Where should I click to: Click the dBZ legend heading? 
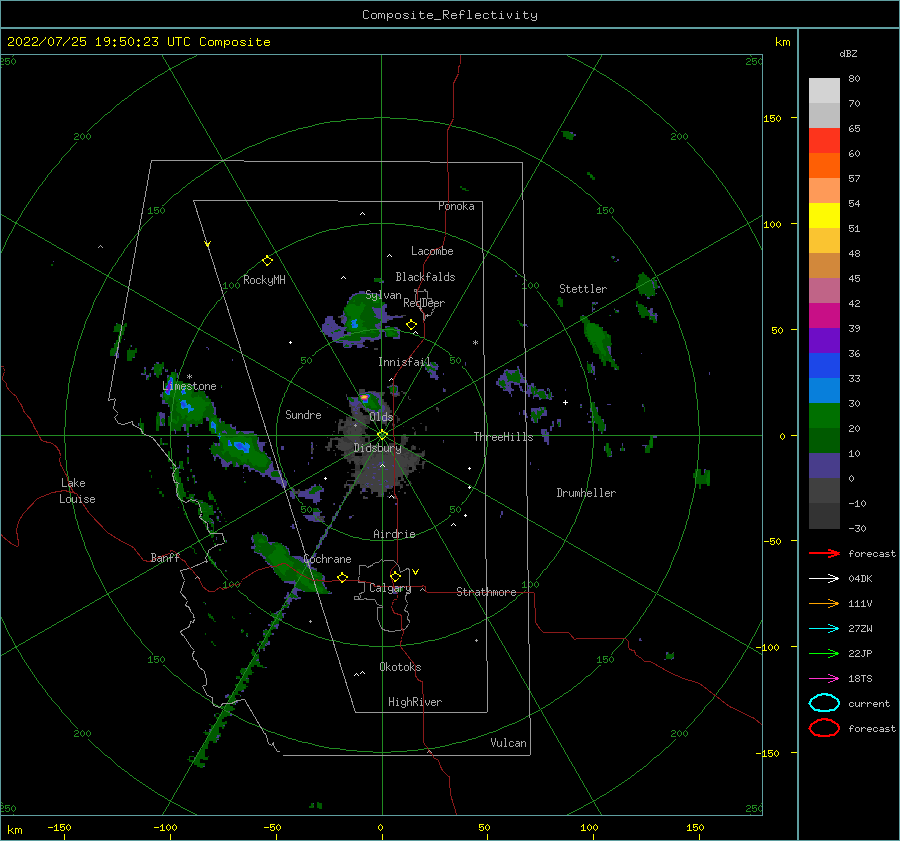pyautogui.click(x=848, y=54)
